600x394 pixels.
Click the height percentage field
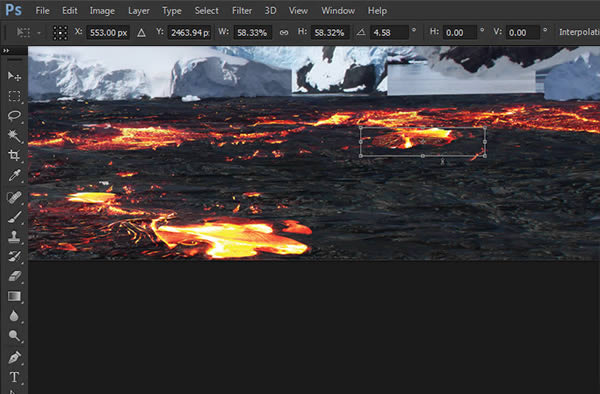tap(329, 33)
